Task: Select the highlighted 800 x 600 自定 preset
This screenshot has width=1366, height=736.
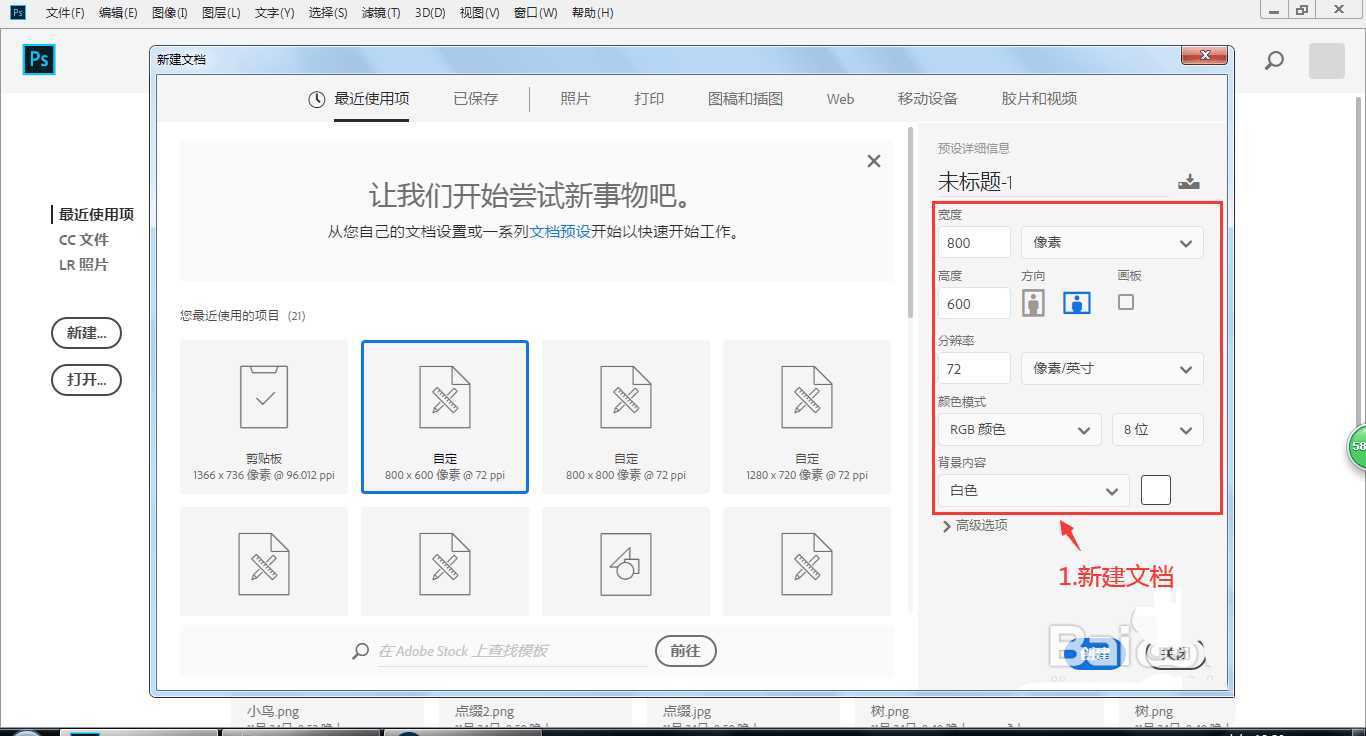Action: [x=444, y=415]
